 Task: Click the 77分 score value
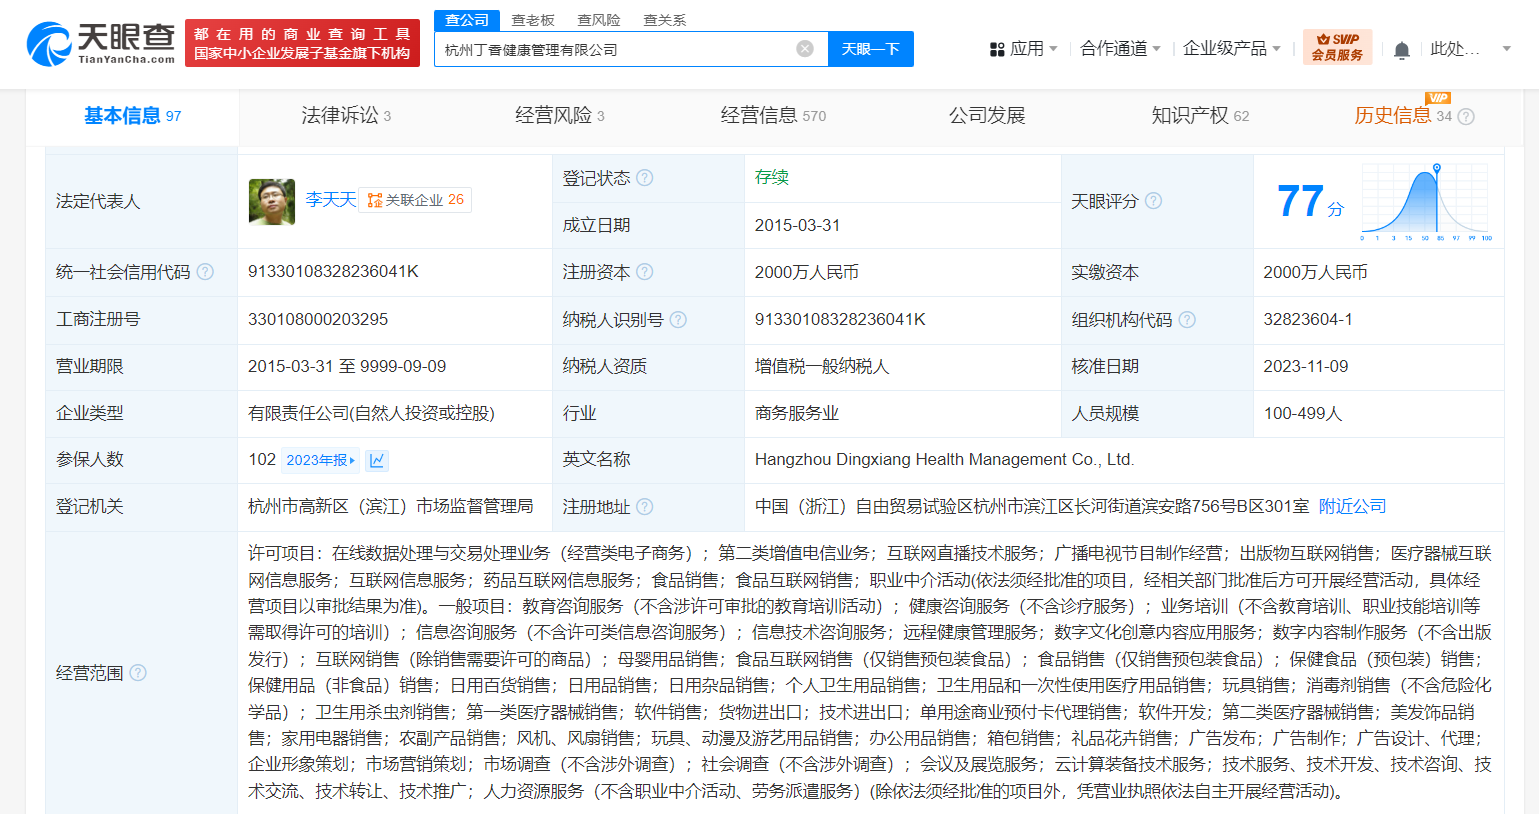click(x=1310, y=202)
